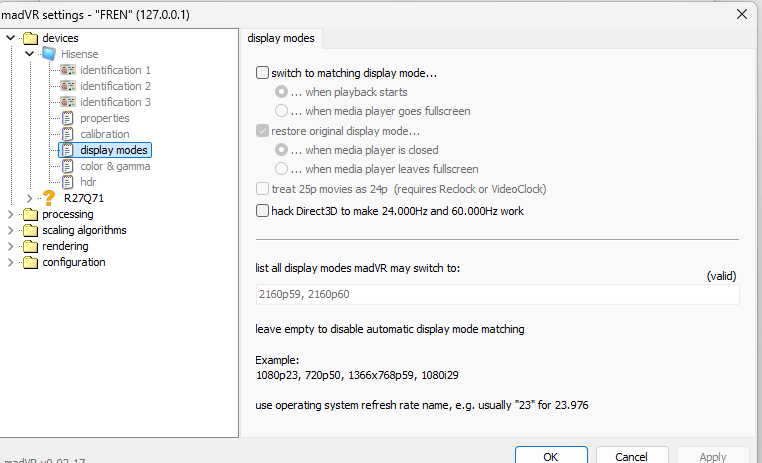Expand the R27Q71 device node
The height and width of the screenshot is (463, 762).
(x=29, y=198)
